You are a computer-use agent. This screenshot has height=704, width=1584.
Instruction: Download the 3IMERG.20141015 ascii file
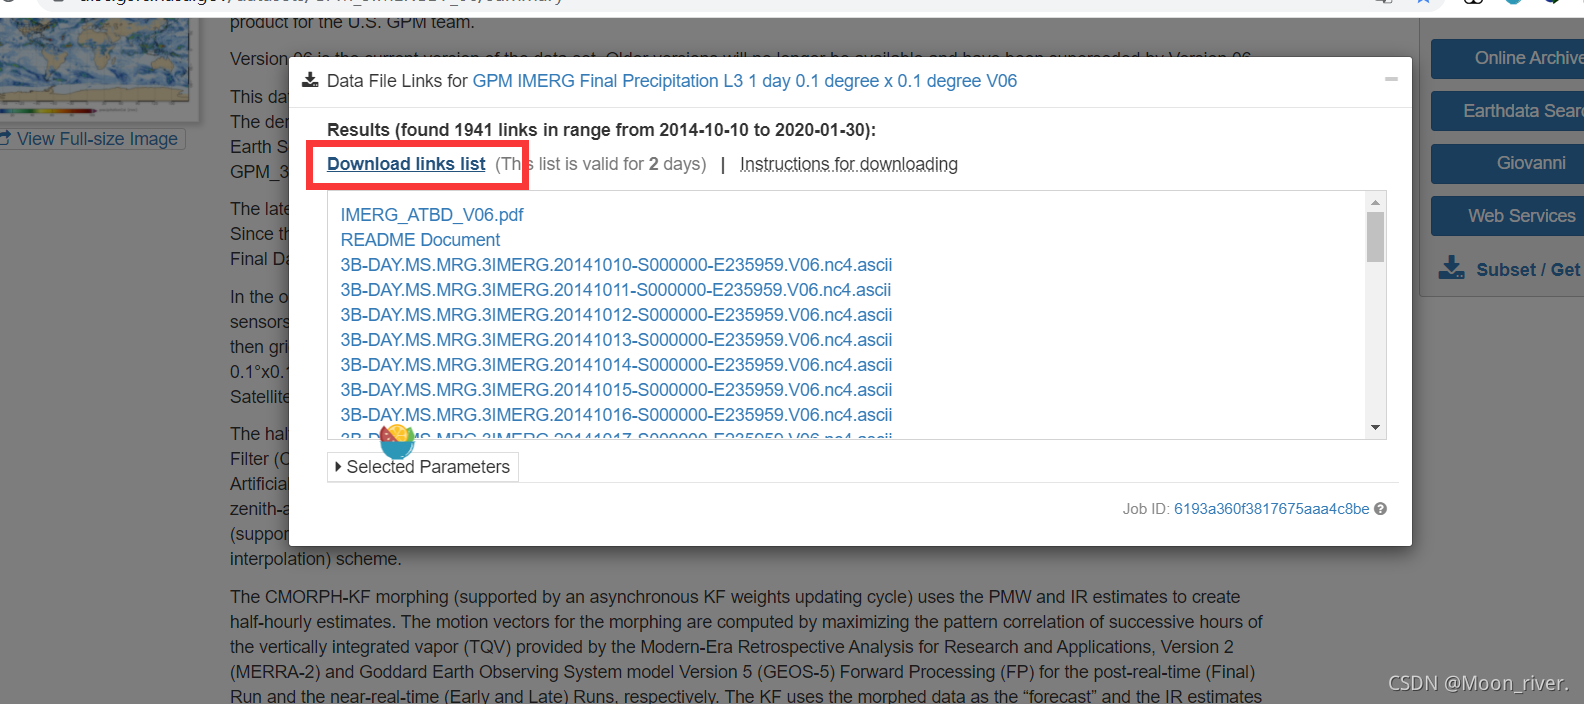616,390
